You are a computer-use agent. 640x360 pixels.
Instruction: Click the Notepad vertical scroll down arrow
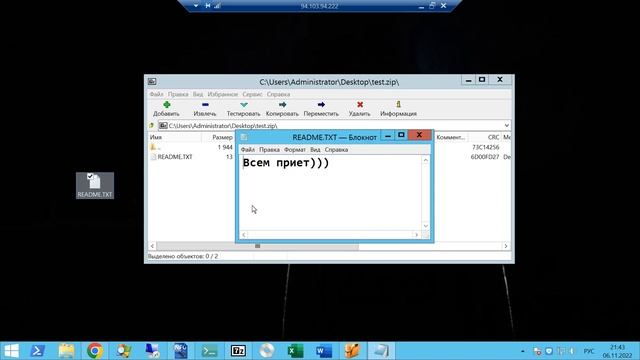pos(426,226)
